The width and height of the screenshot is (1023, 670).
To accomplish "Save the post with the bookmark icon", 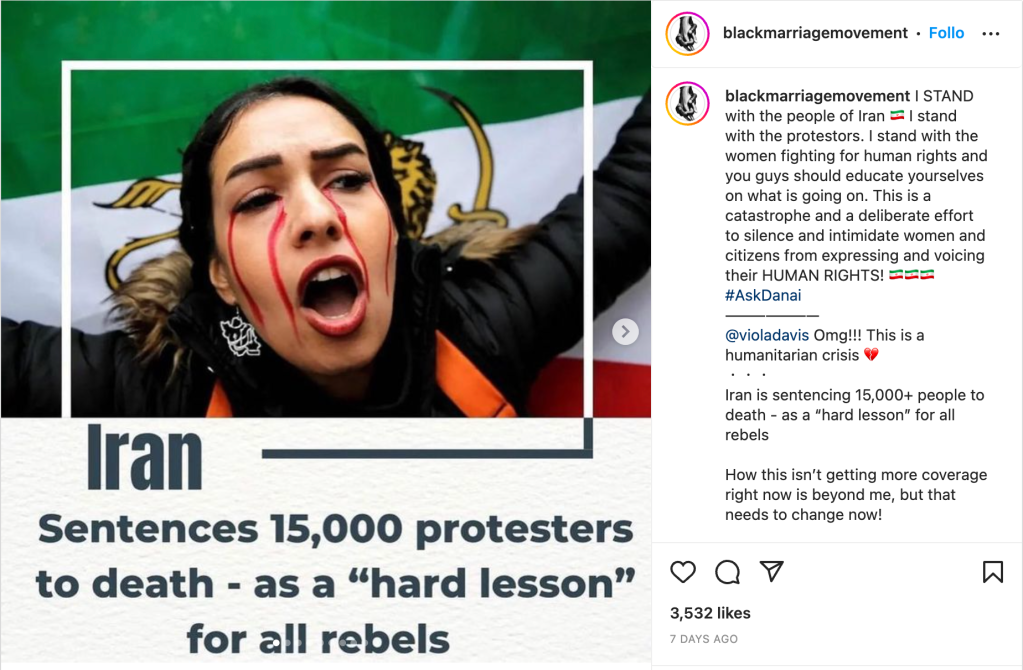I will (992, 571).
